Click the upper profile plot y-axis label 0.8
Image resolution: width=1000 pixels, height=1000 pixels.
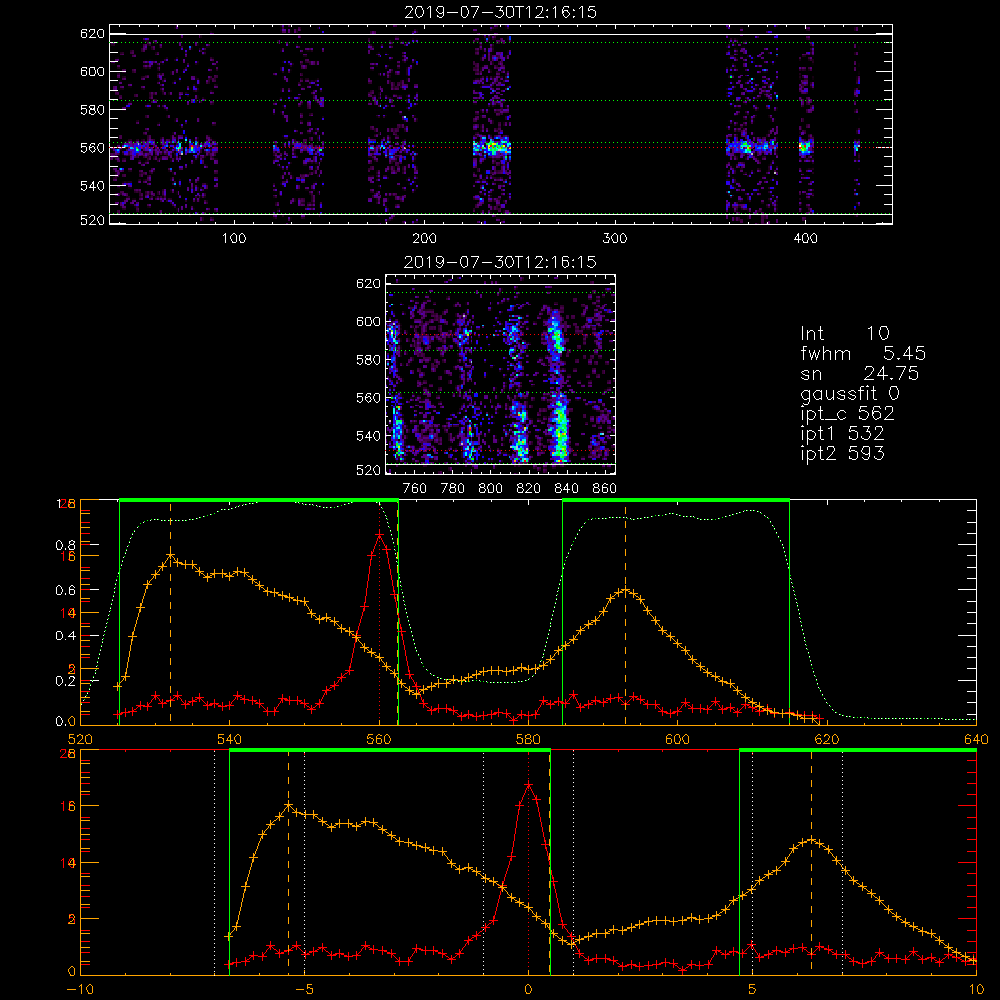click(x=66, y=545)
